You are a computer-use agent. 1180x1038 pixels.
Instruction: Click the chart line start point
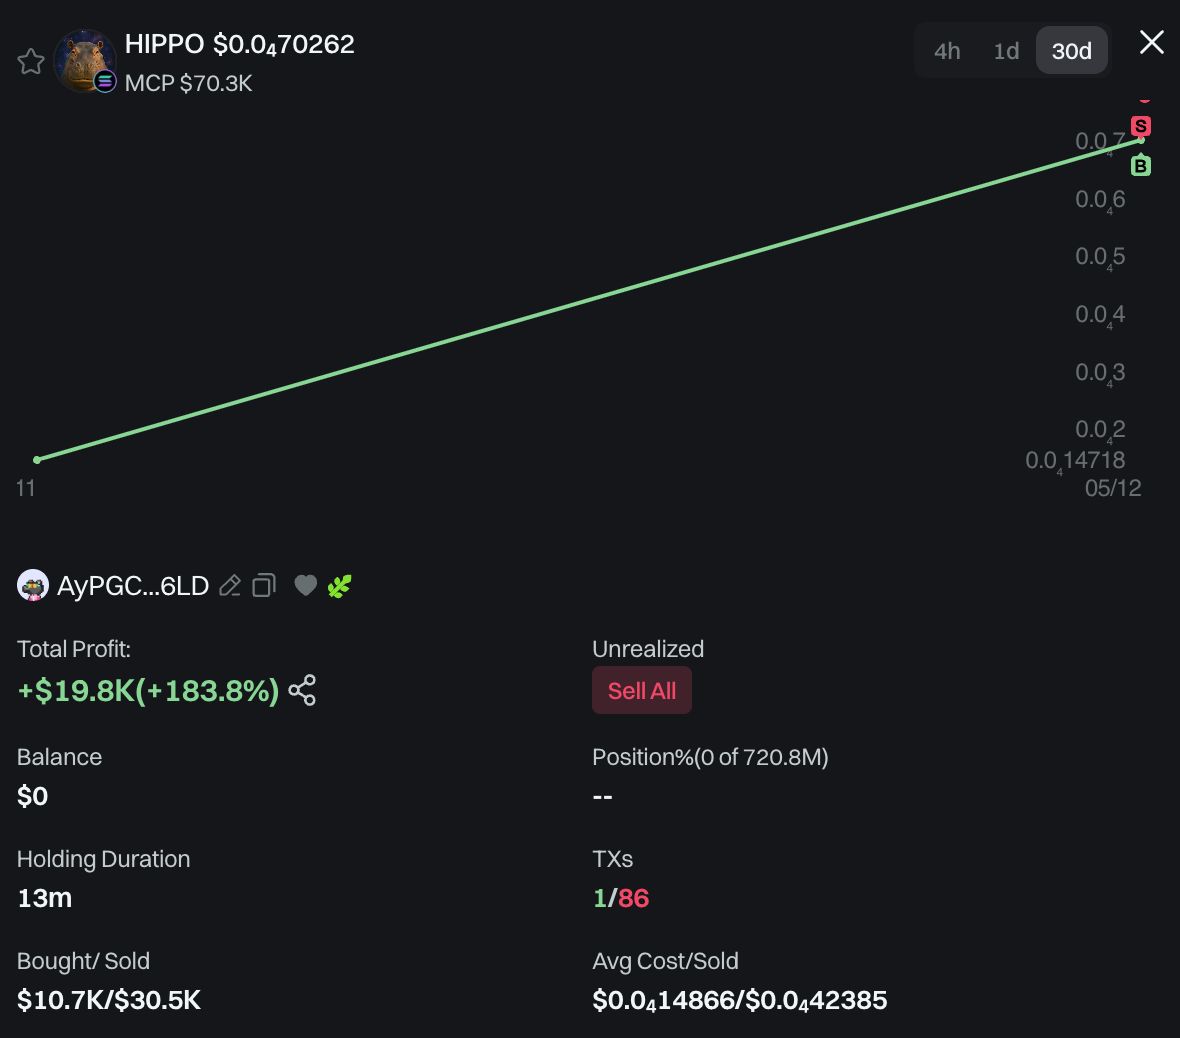[x=37, y=460]
